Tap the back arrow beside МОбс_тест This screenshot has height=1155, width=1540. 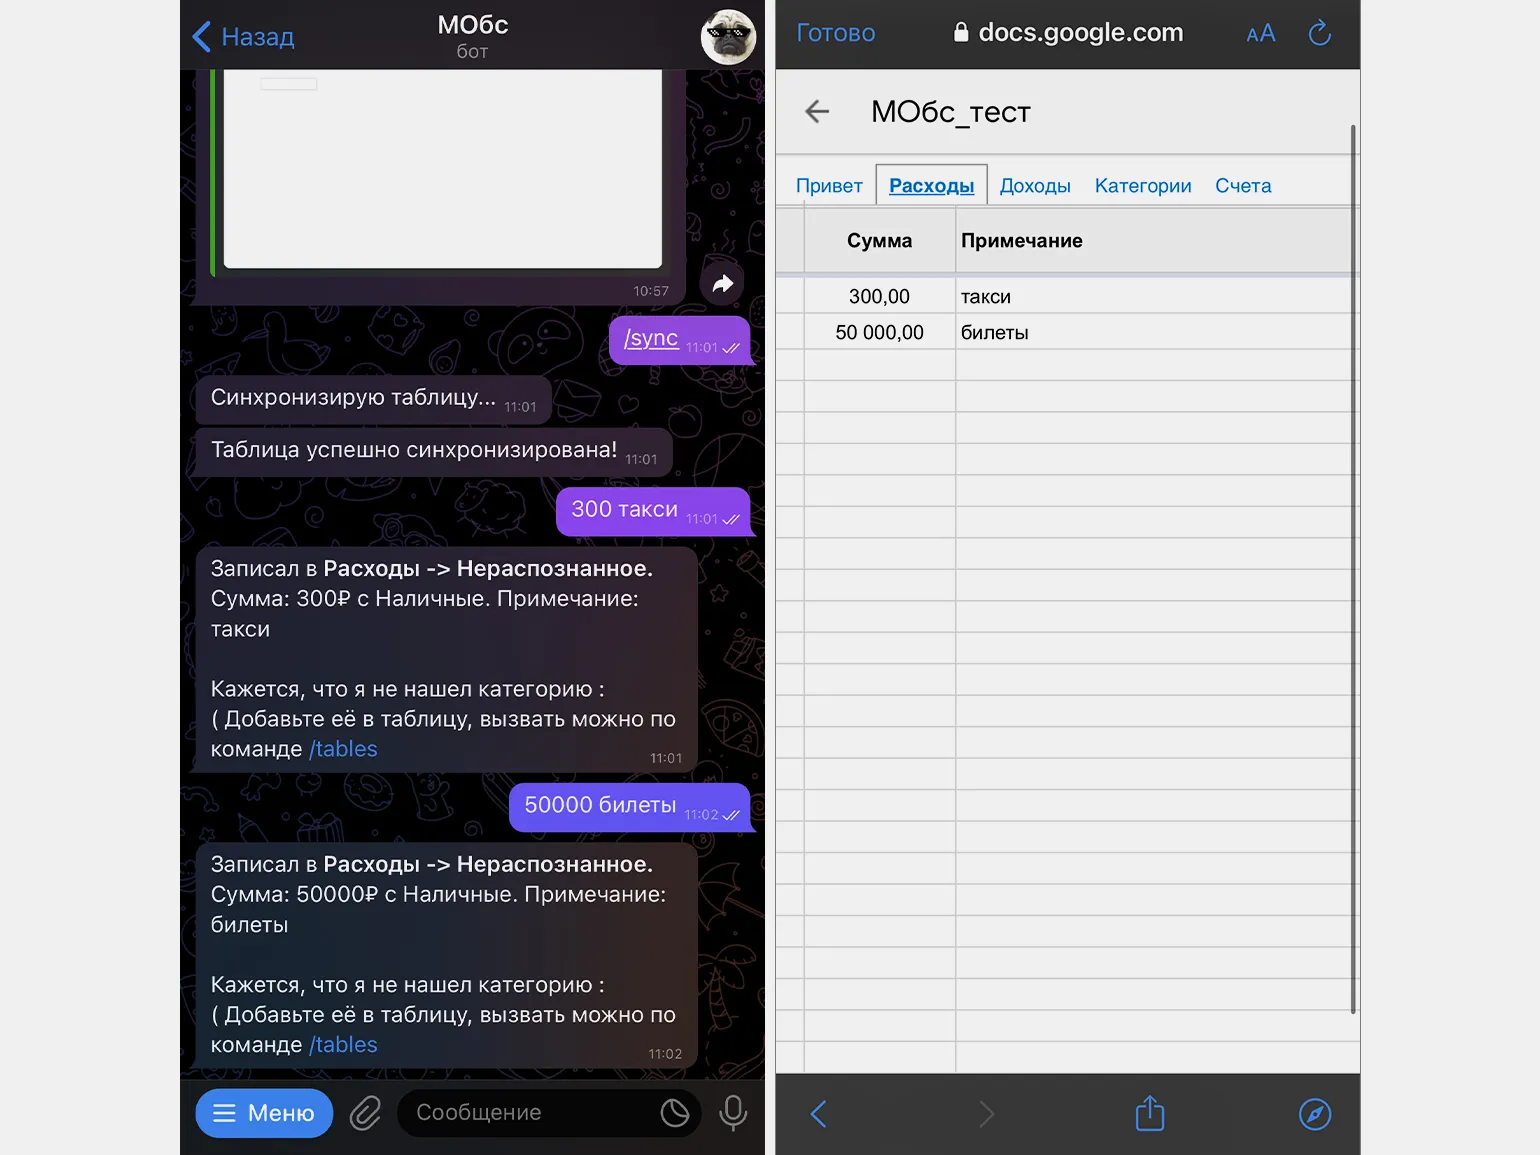(x=817, y=112)
